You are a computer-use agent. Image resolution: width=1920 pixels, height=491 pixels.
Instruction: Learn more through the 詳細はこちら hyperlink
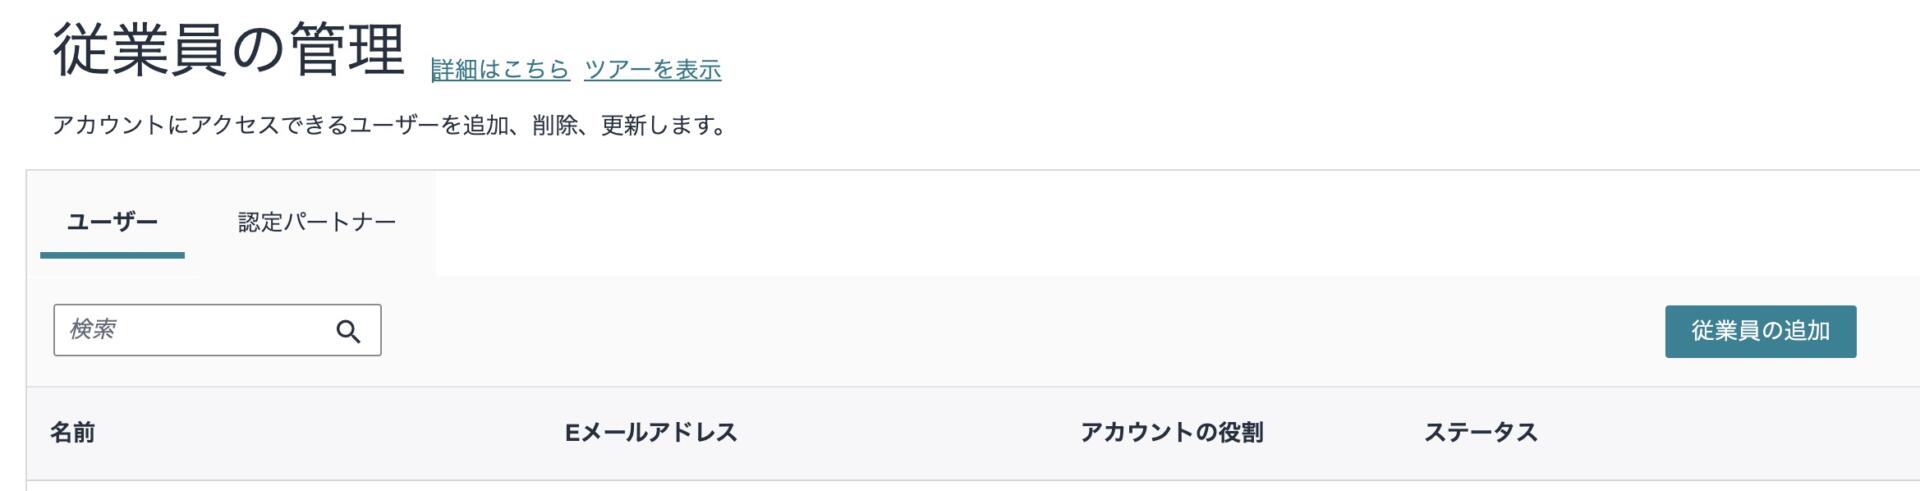click(500, 70)
